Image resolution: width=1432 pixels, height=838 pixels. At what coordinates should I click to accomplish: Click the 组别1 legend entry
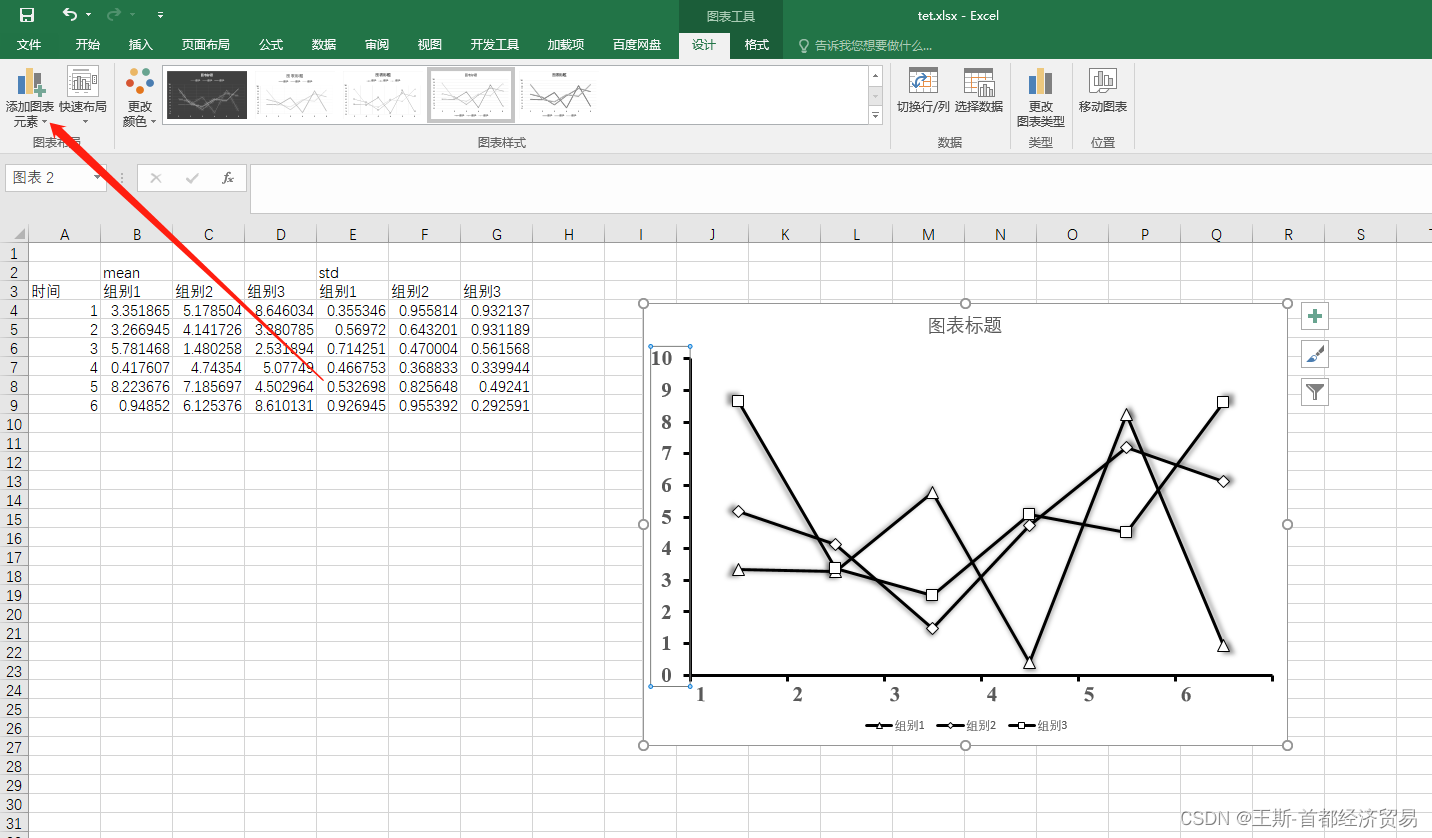(x=895, y=726)
